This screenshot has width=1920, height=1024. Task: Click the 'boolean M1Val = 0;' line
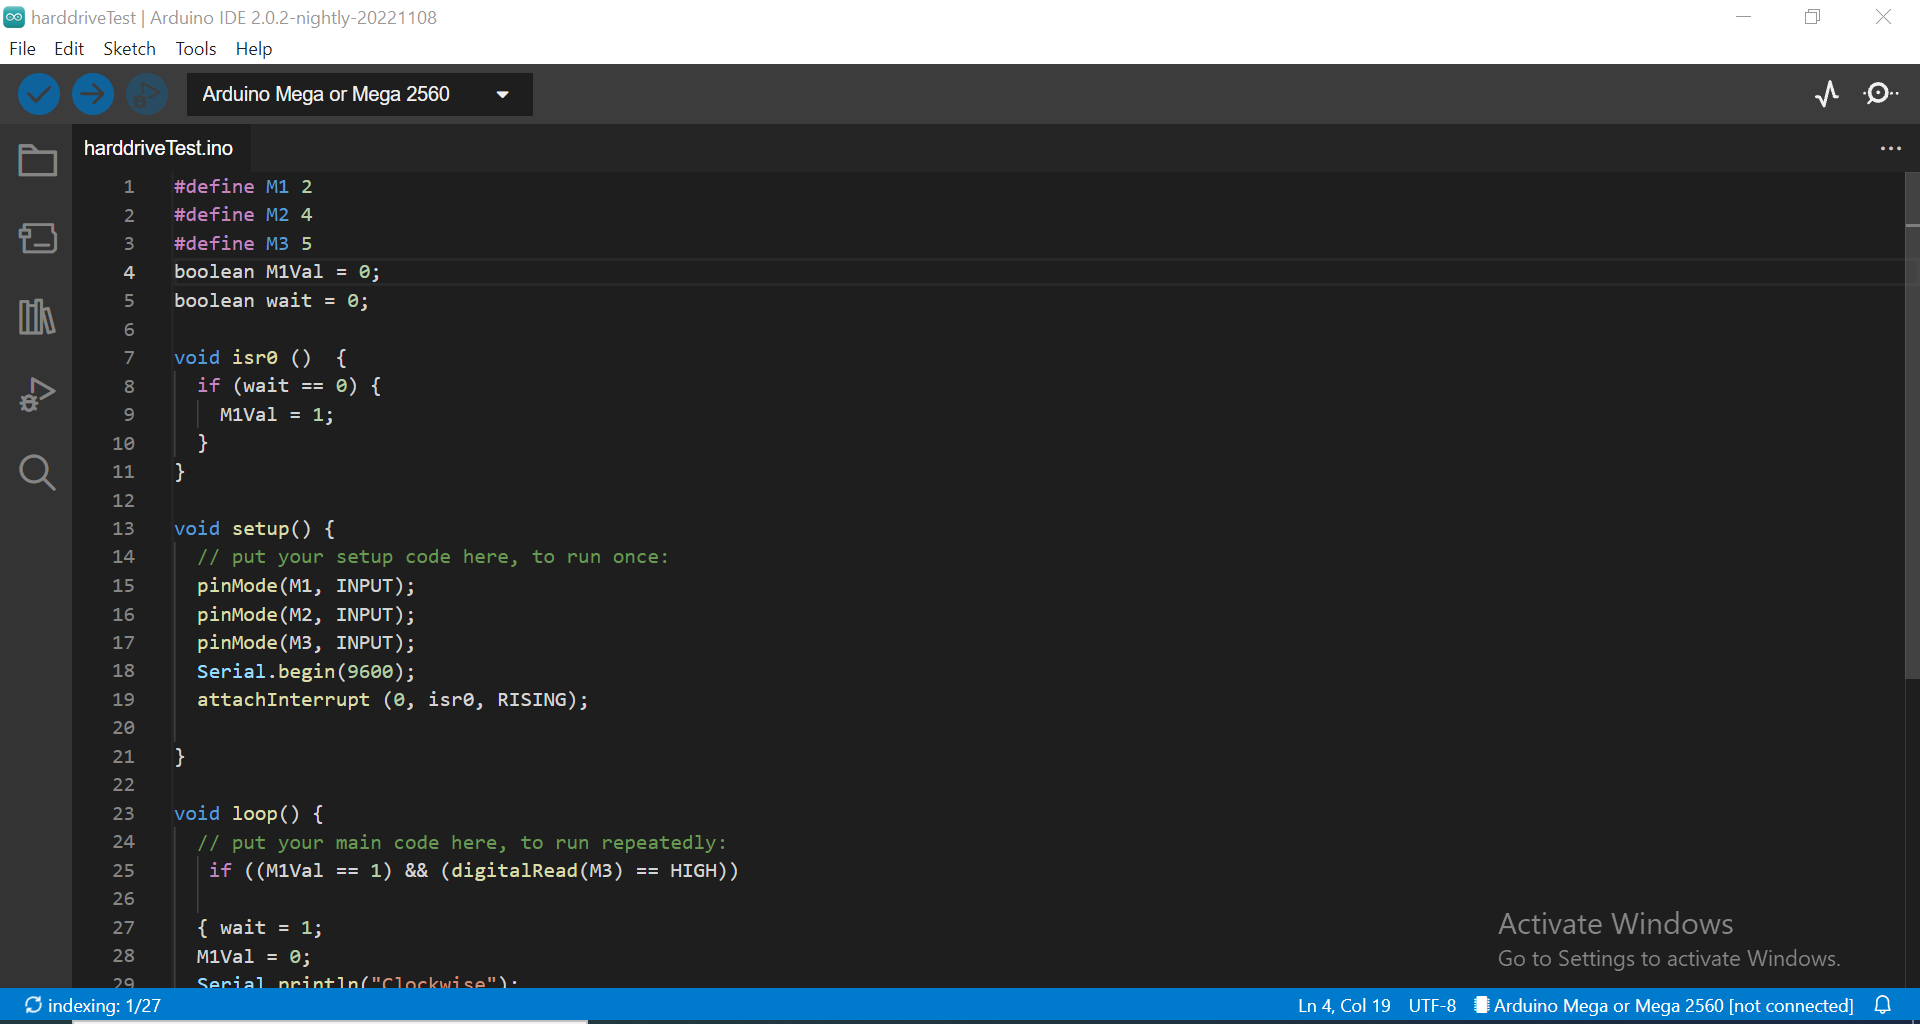[277, 271]
